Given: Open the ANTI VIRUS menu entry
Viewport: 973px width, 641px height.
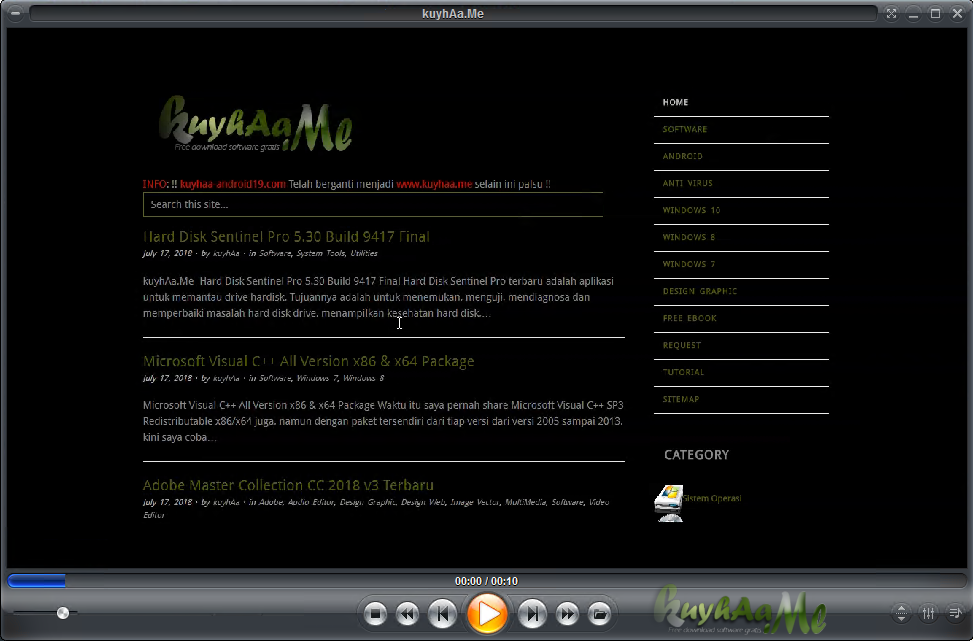Looking at the screenshot, I should 688,183.
